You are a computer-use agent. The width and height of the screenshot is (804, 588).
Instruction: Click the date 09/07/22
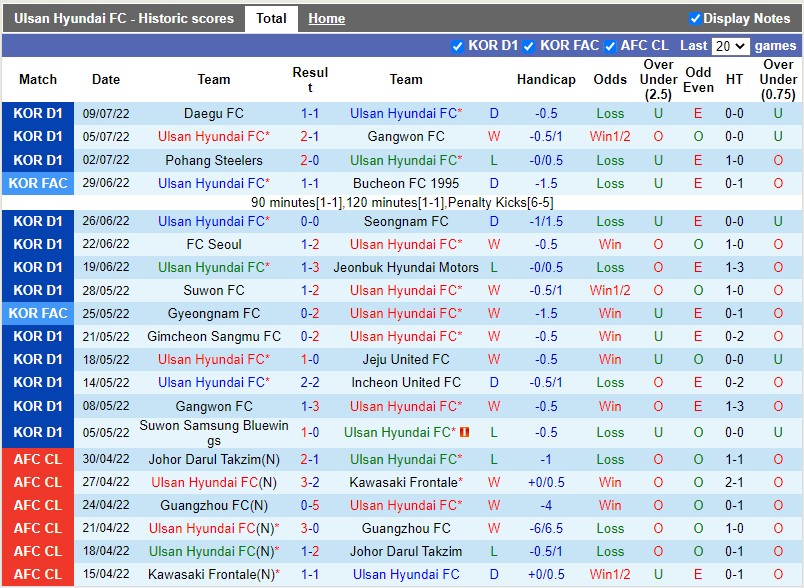tap(106, 113)
